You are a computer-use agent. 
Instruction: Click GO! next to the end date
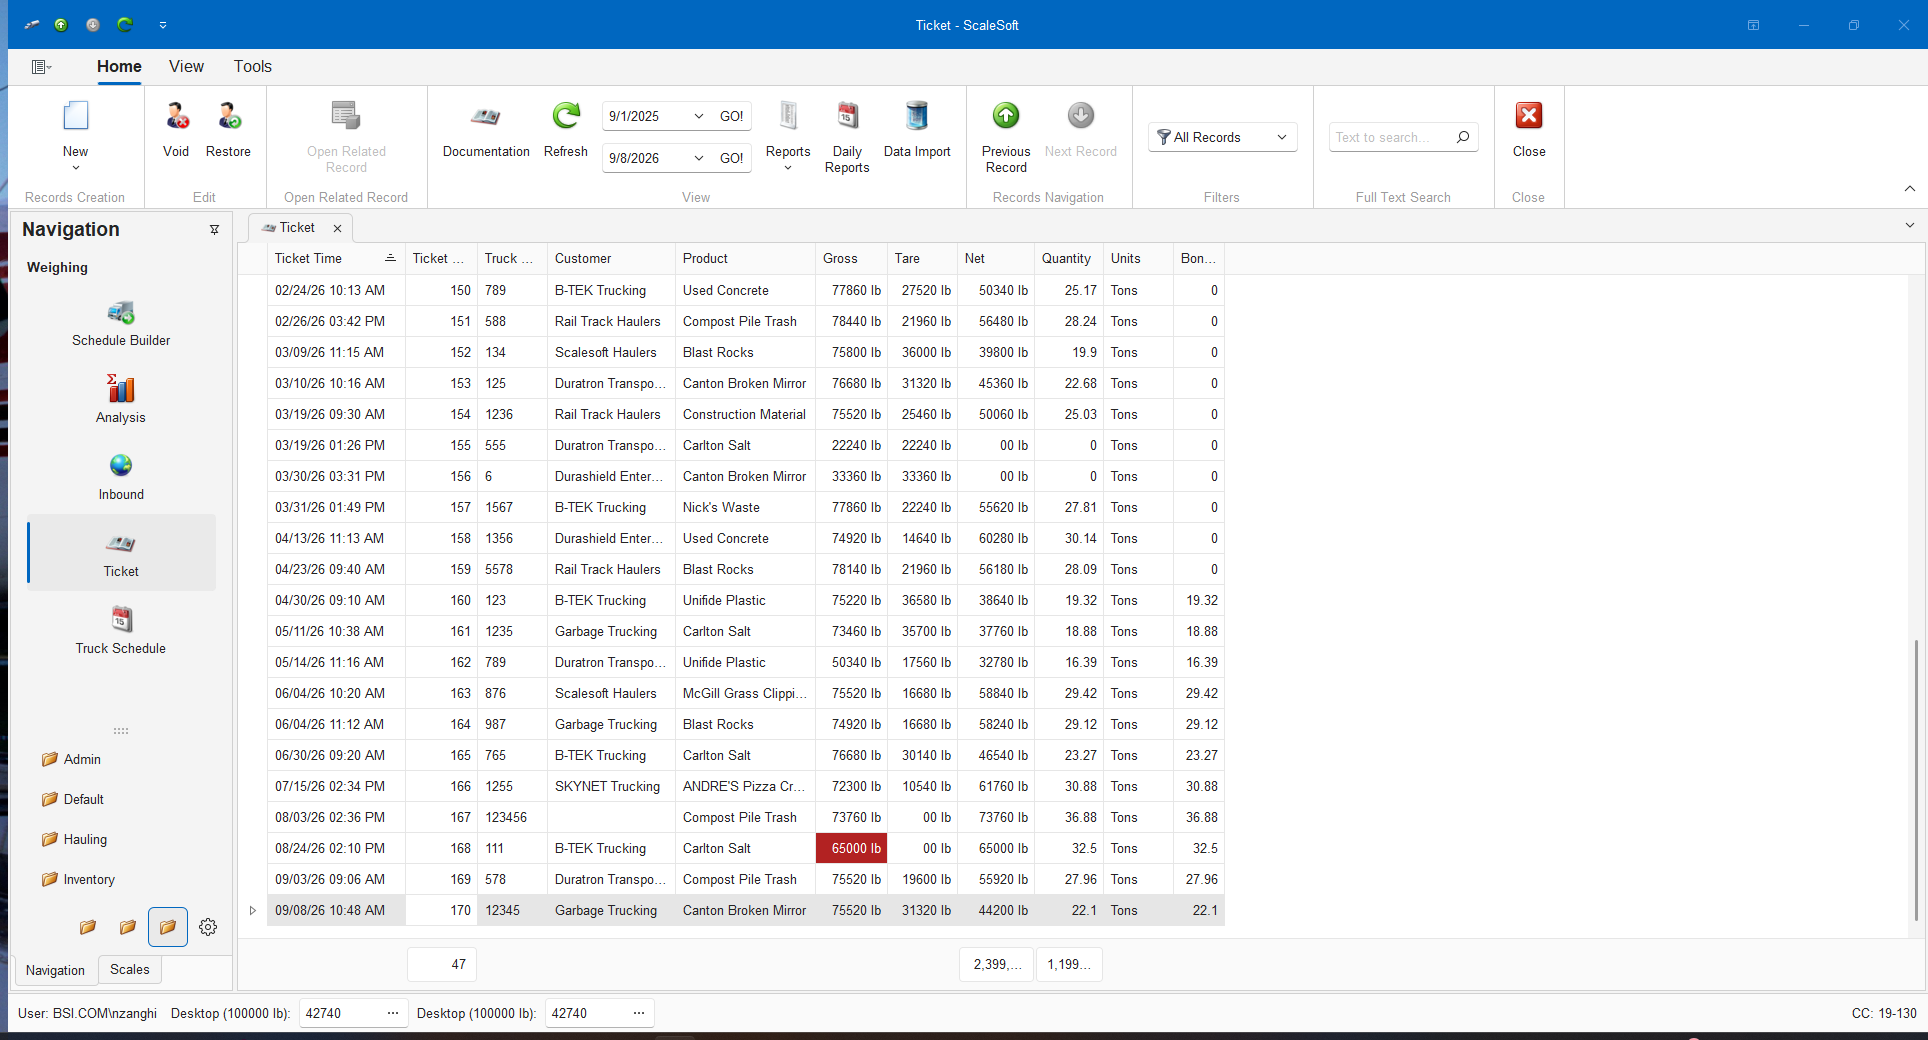(x=732, y=158)
